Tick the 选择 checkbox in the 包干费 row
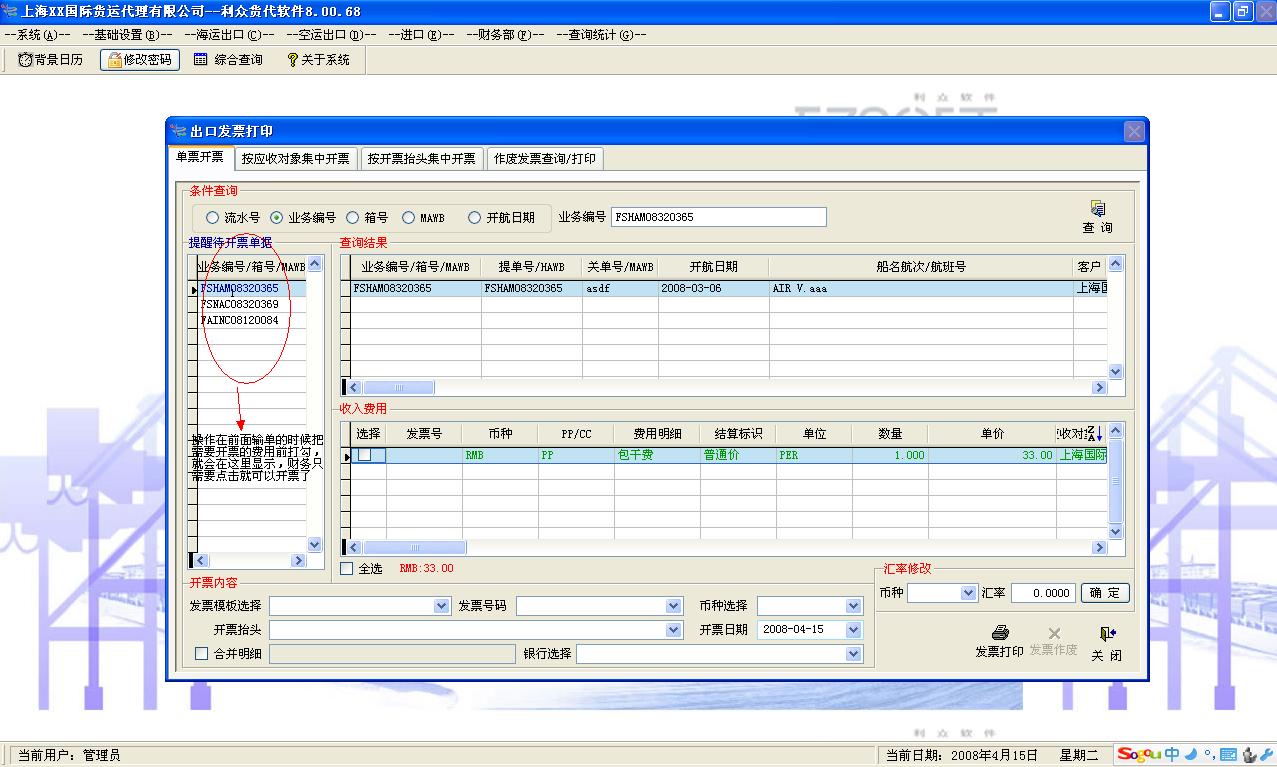Screen dimensions: 1277x767 click(x=365, y=455)
